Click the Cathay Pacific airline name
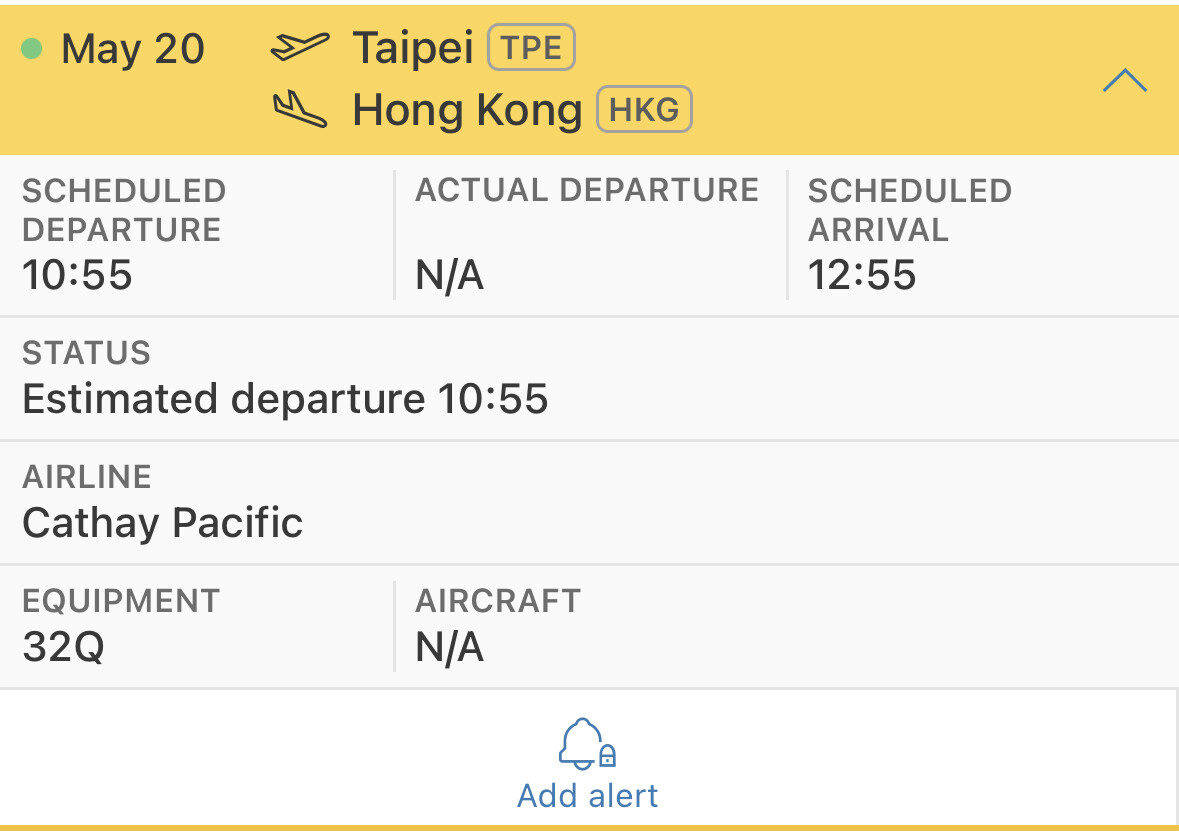Screen dimensions: 1179x831 tap(162, 523)
